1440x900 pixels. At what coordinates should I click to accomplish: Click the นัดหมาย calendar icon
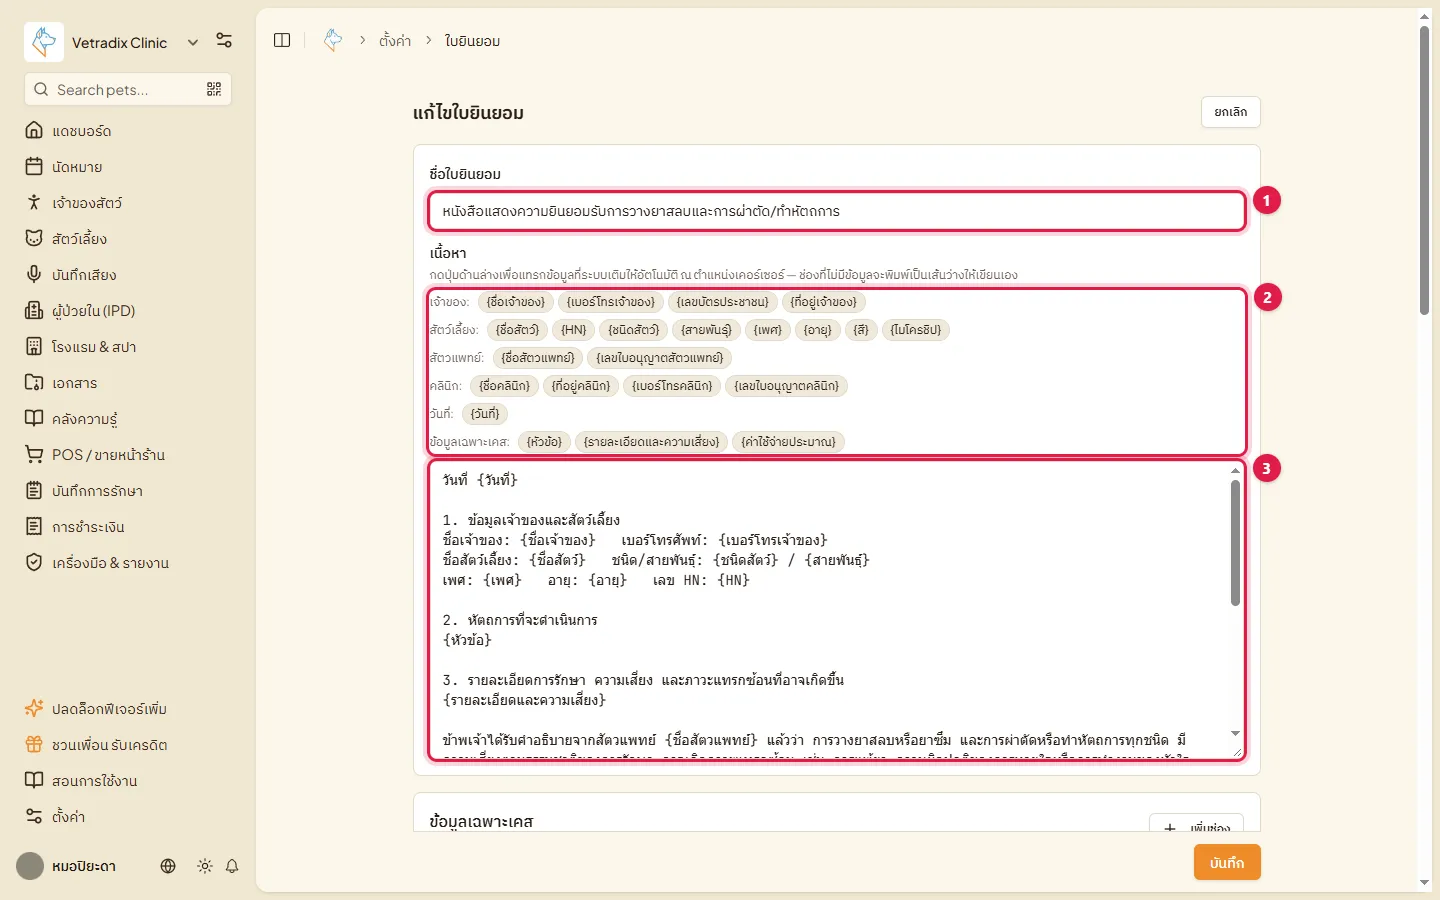[x=34, y=167]
